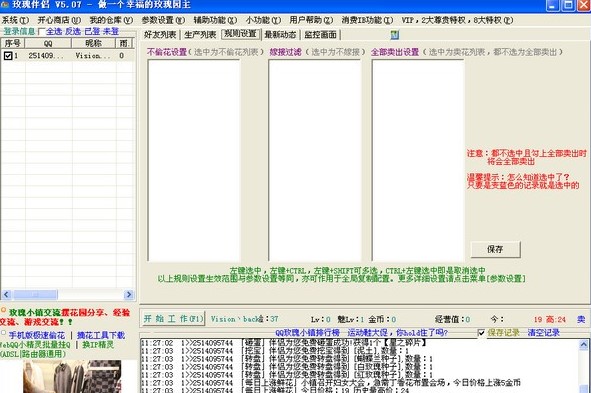The image size is (591, 393).
Task: Click the 反选 link
Action: click(x=73, y=32)
